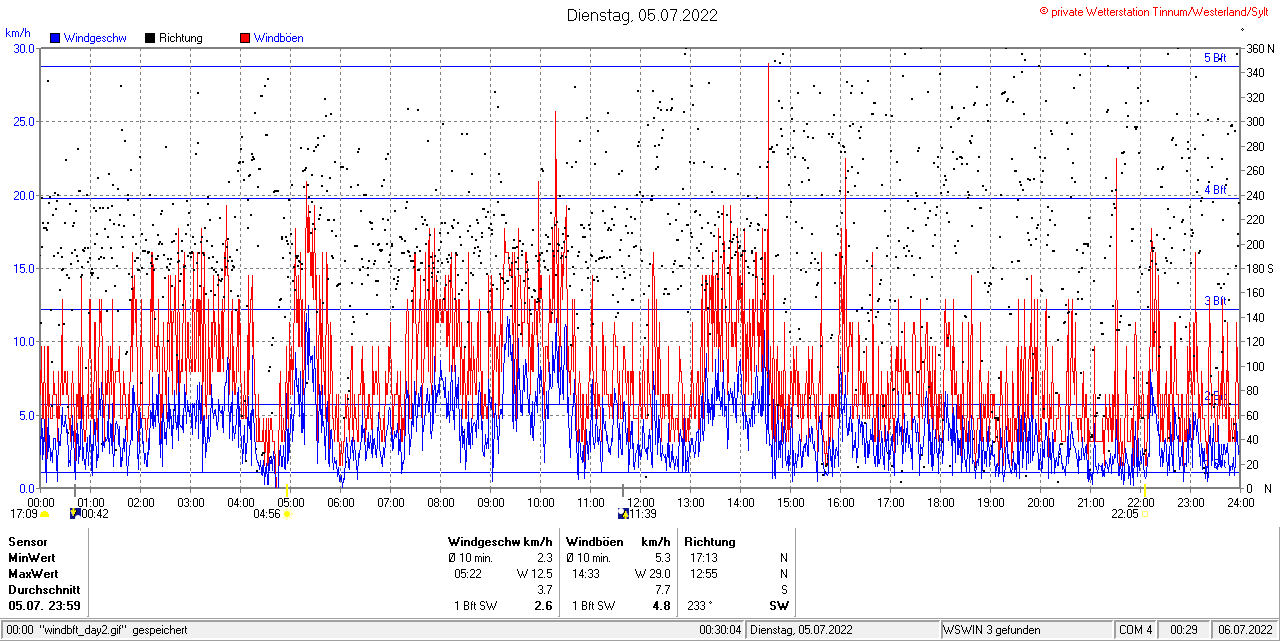The image size is (1280, 641).
Task: Select the Windböen legend label at top
Action: point(279,38)
